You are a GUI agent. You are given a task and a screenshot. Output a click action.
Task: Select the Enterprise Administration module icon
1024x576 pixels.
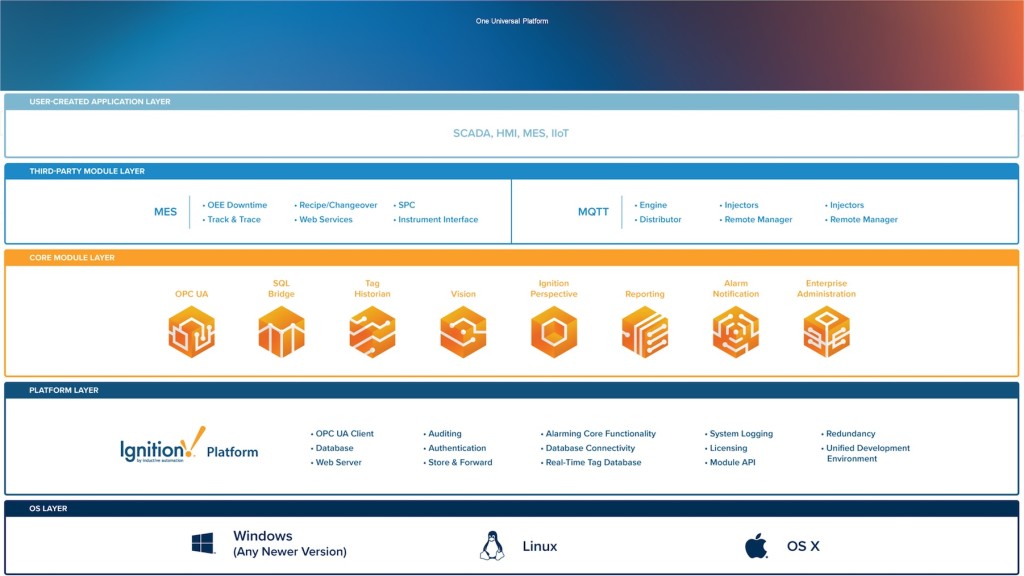(x=826, y=332)
